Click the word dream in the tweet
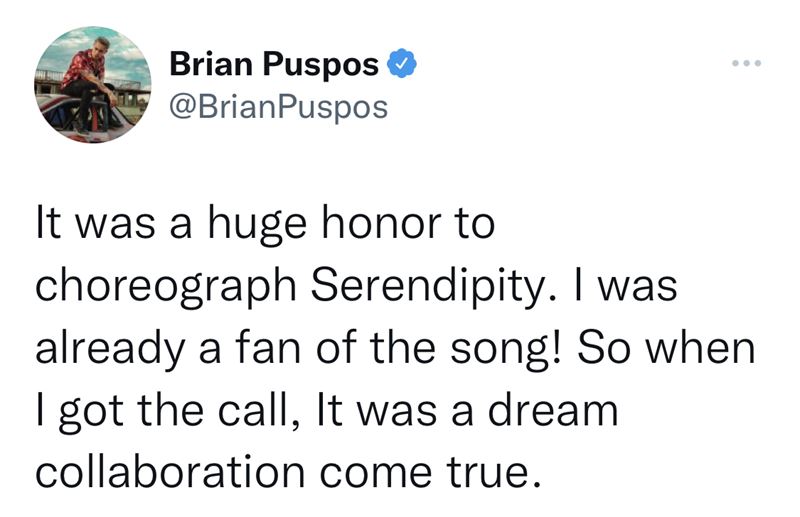The image size is (800, 517). [x=553, y=409]
